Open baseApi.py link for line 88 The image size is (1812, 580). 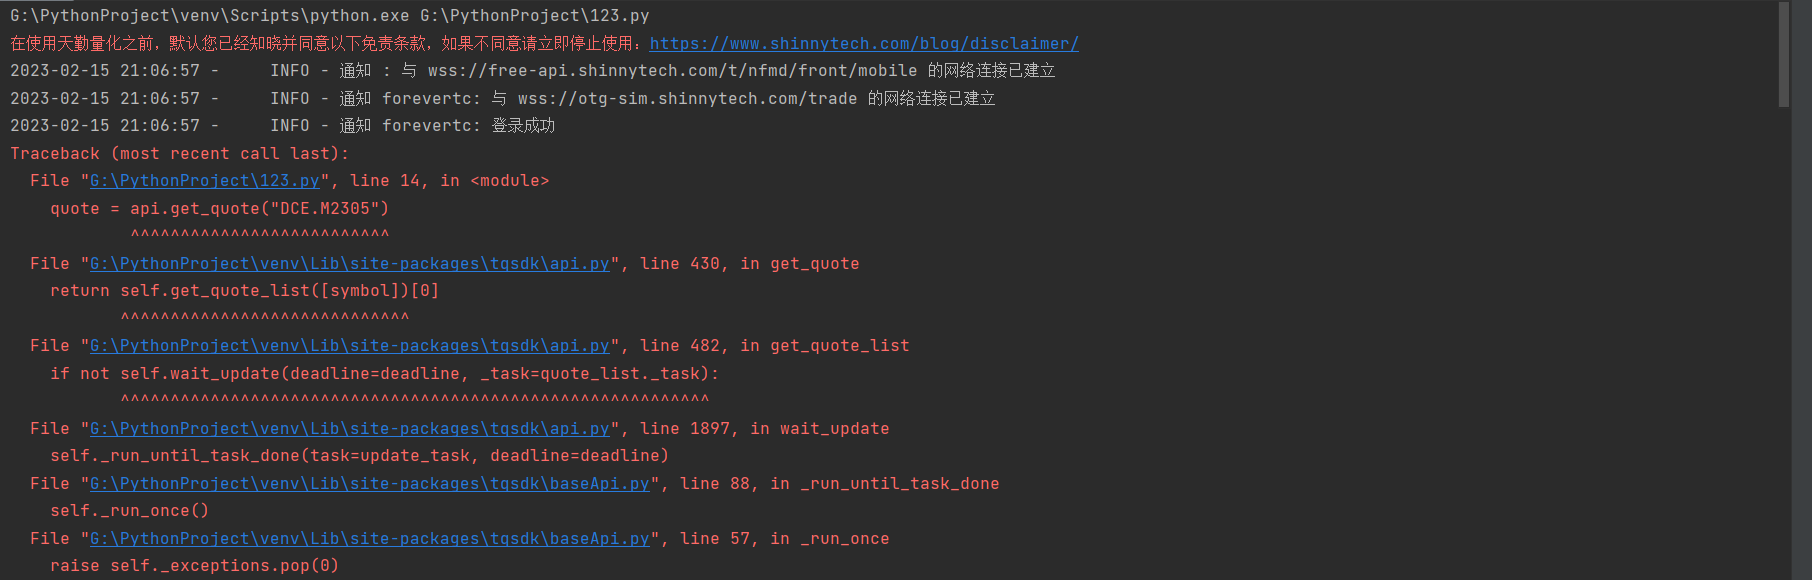click(370, 483)
